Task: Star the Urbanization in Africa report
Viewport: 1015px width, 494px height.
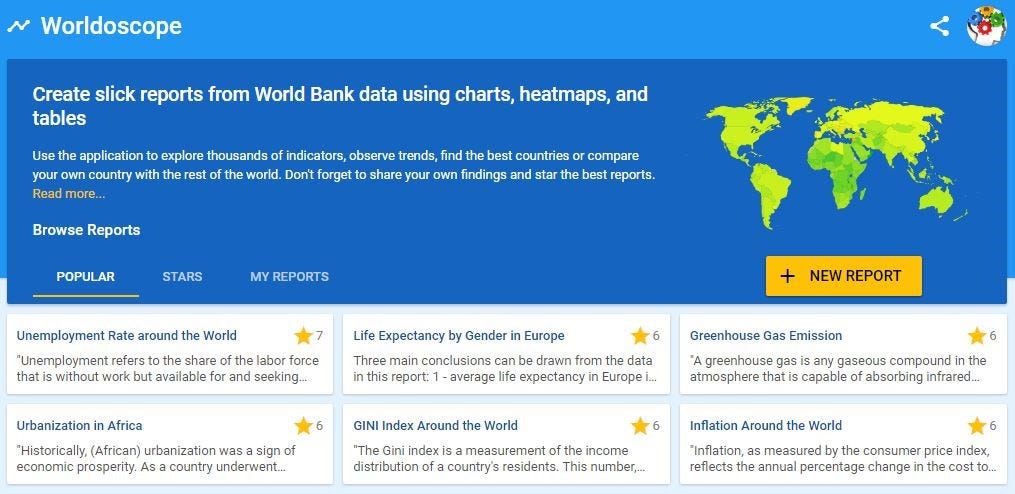Action: pyautogui.click(x=303, y=425)
